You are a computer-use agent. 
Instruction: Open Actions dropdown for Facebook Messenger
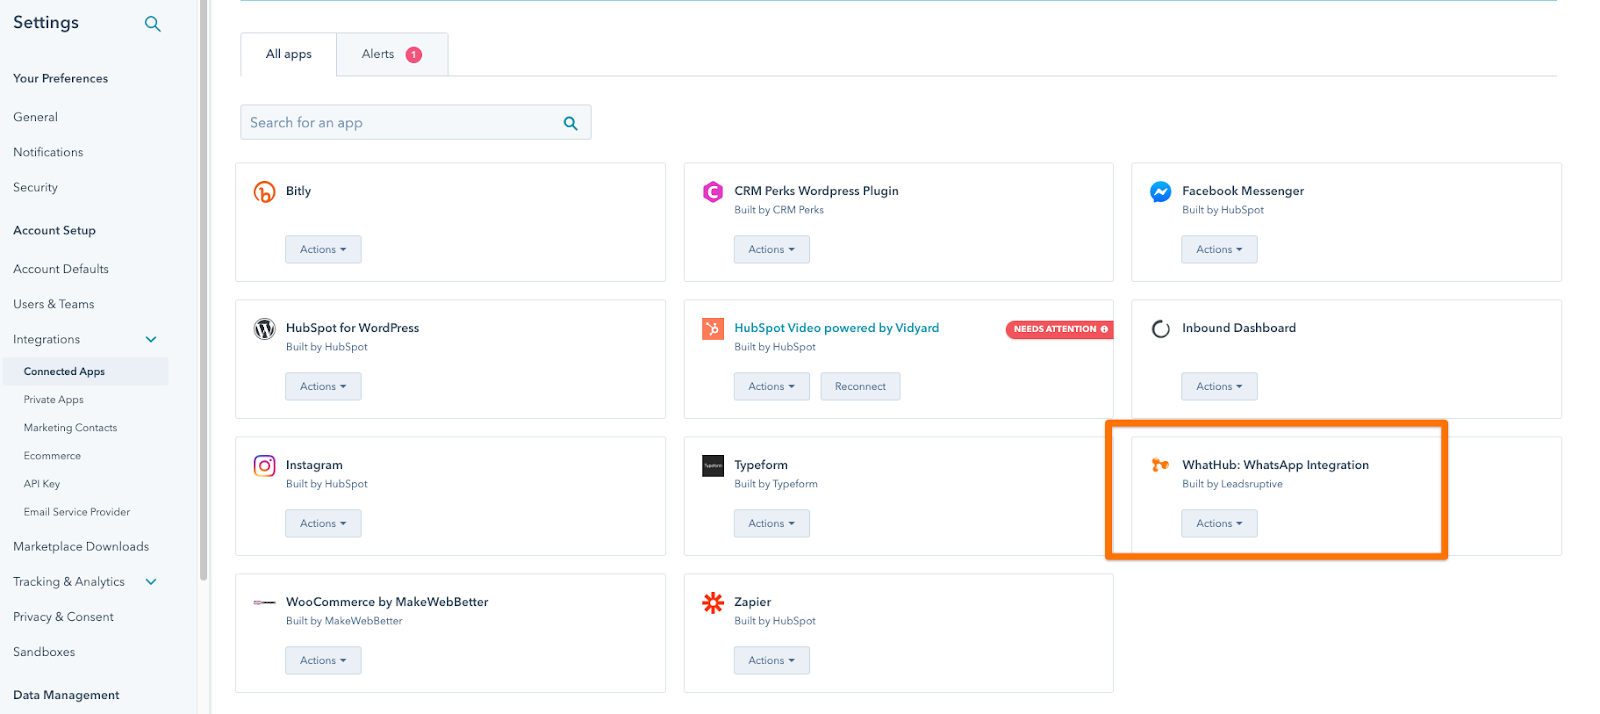1219,249
